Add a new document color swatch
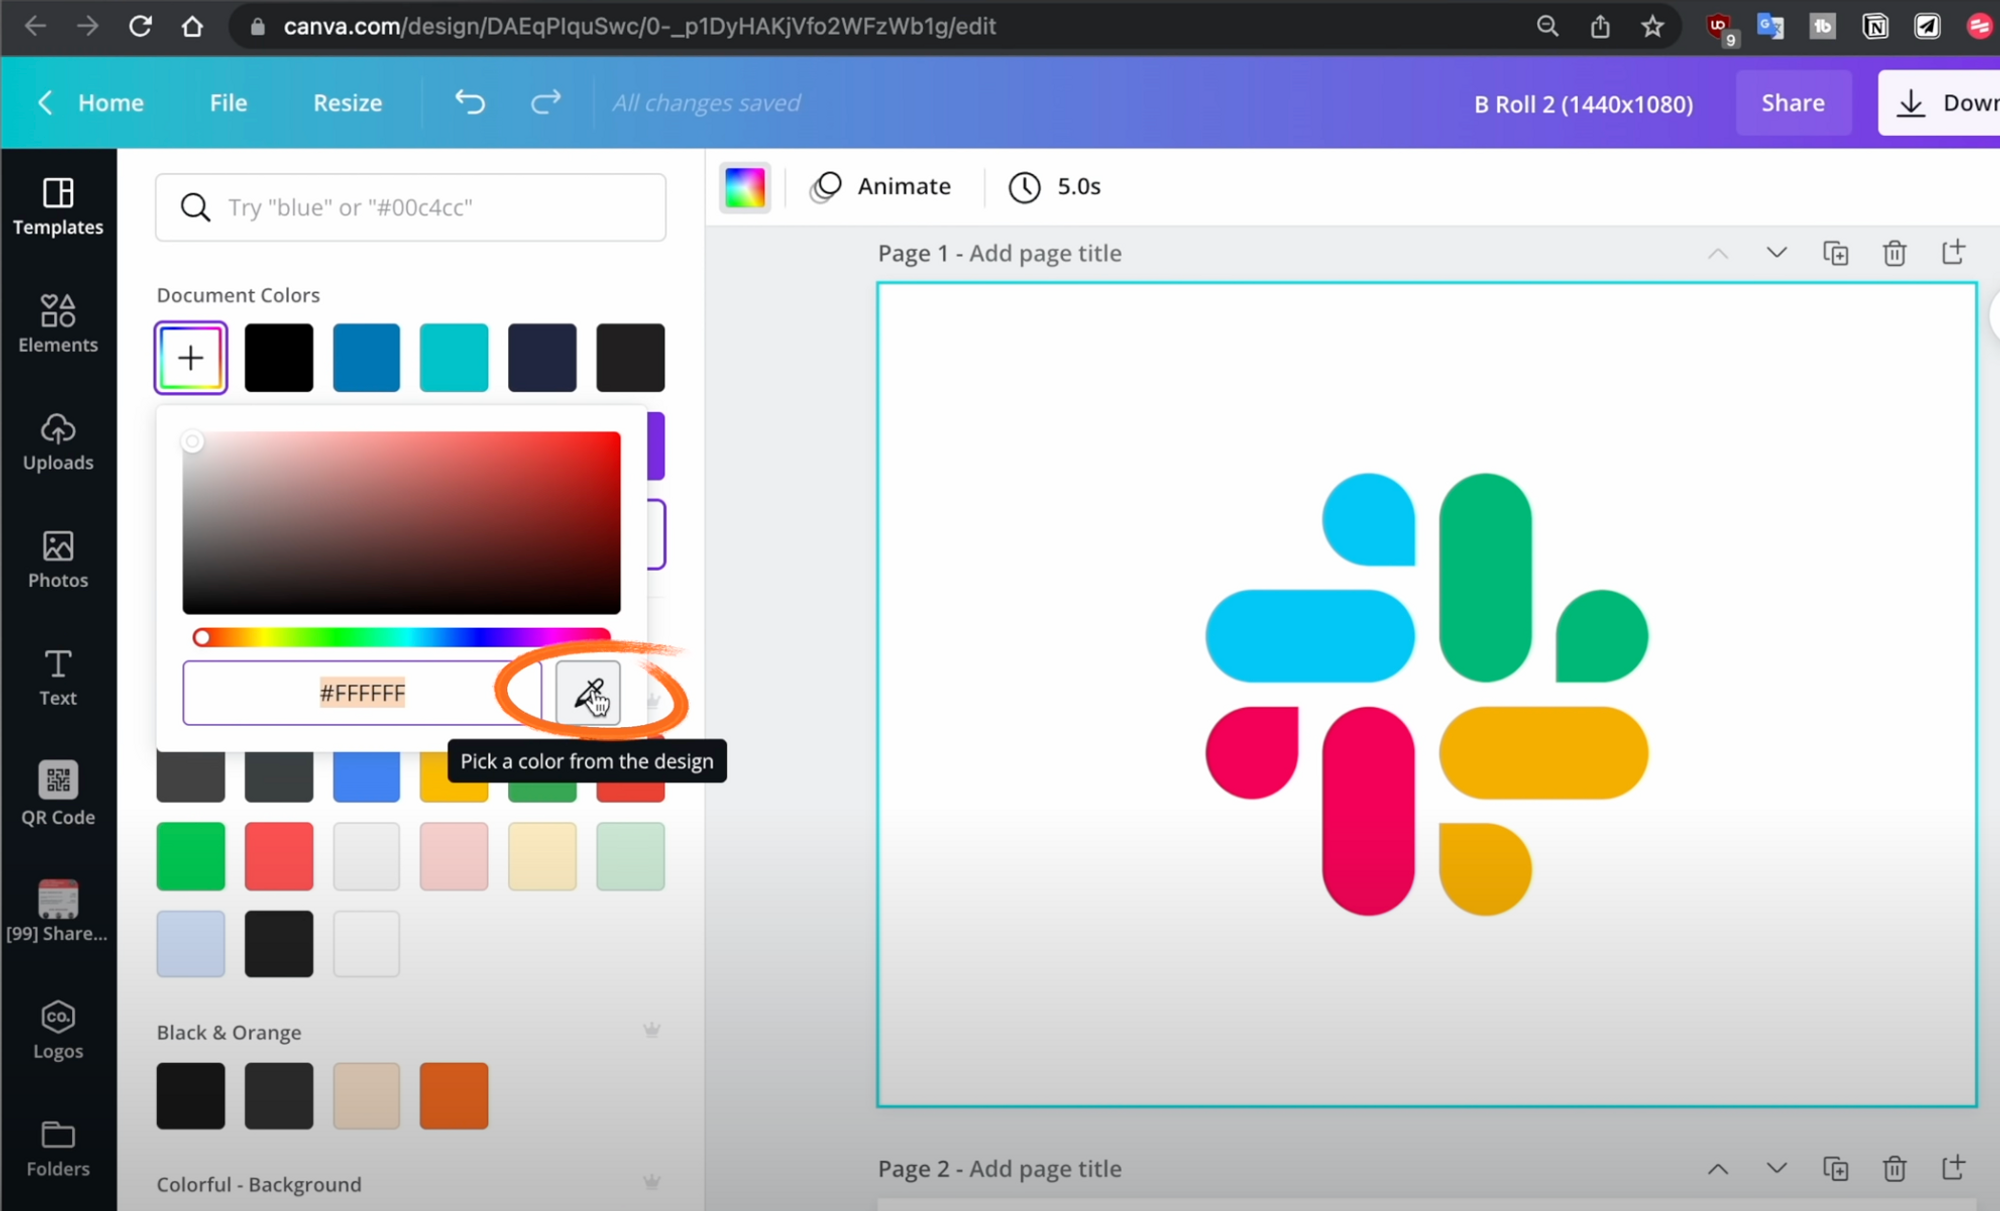The width and height of the screenshot is (2000, 1211). pyautogui.click(x=191, y=358)
